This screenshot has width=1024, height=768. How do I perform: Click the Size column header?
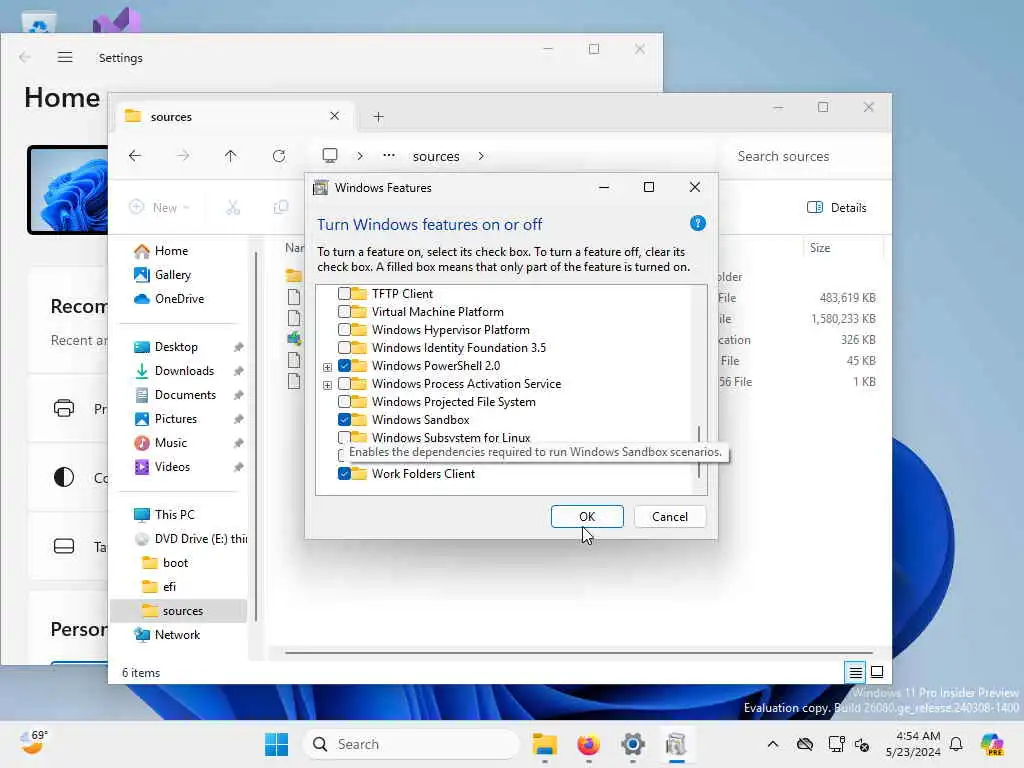coord(820,248)
